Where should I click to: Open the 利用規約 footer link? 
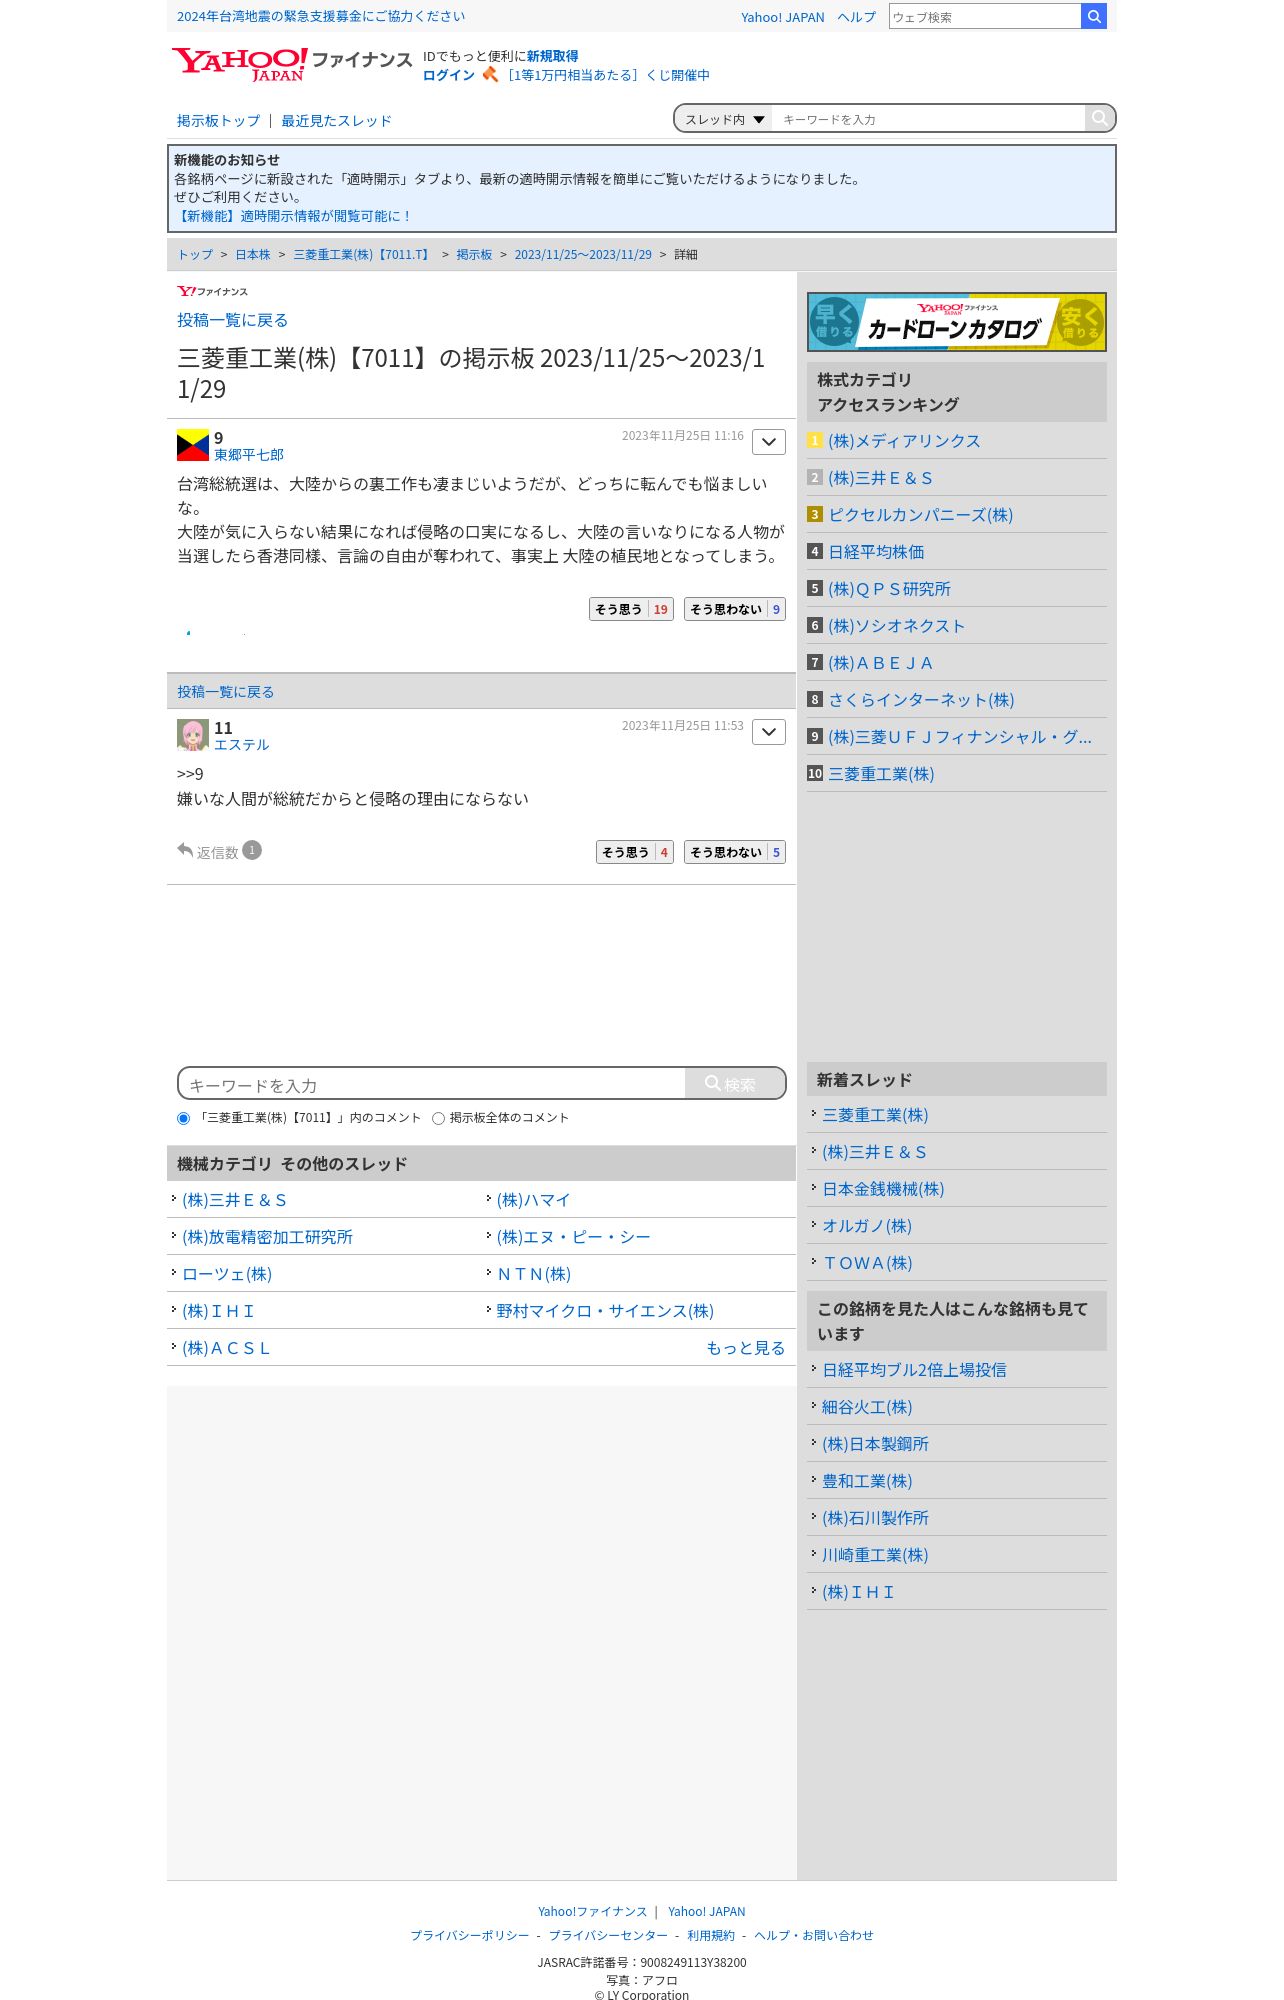(x=711, y=1935)
